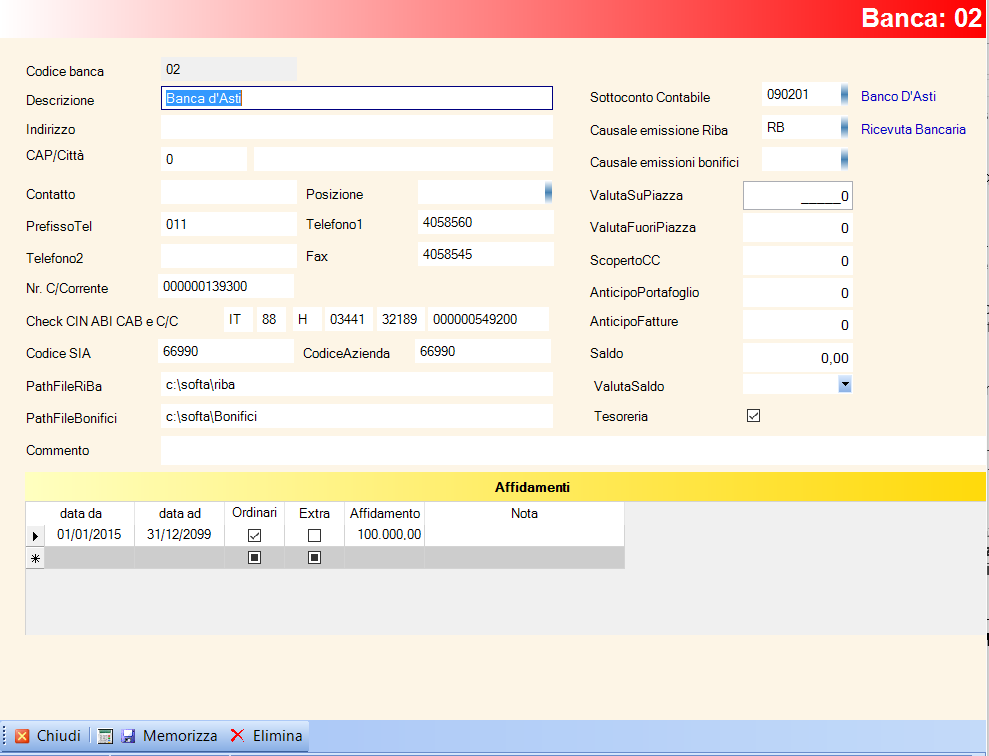Image resolution: width=989 pixels, height=756 pixels.
Task: Click the Extra column header
Action: click(x=314, y=513)
